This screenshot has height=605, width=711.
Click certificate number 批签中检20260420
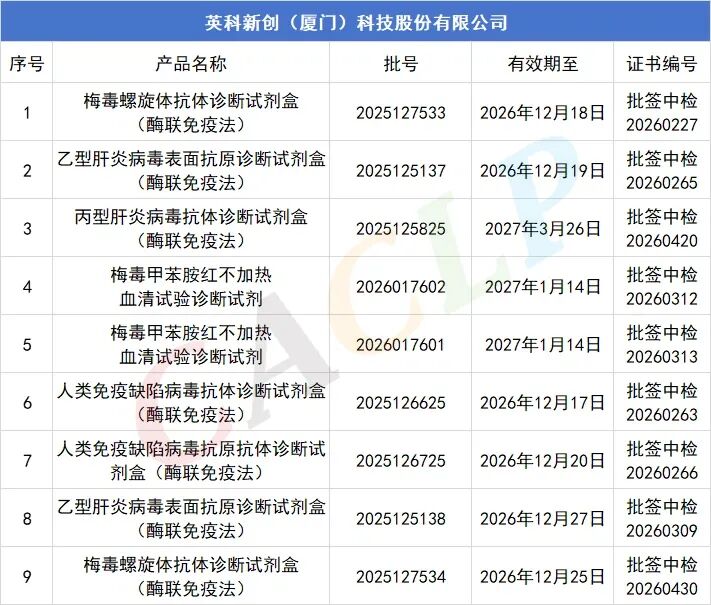(x=662, y=229)
